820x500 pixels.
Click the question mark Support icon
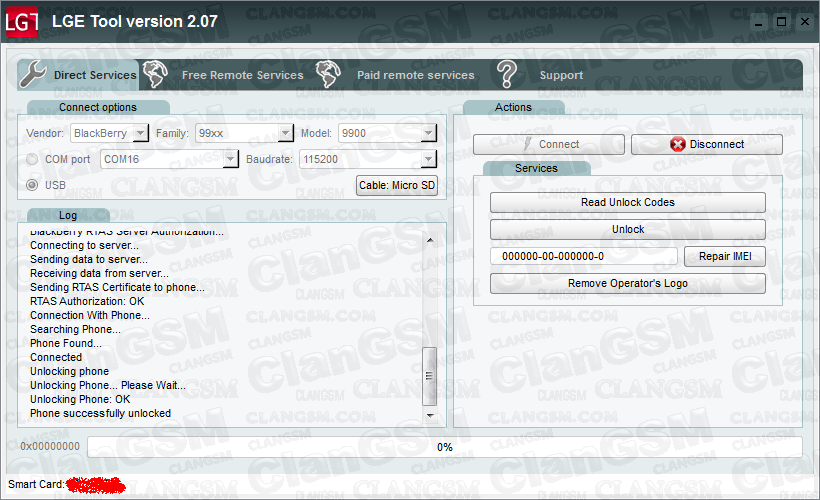point(507,74)
